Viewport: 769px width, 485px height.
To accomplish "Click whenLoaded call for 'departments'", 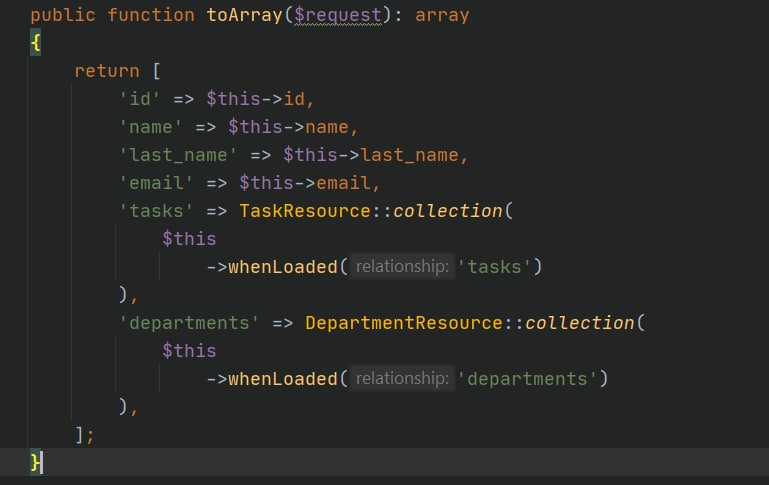I will click(282, 379).
